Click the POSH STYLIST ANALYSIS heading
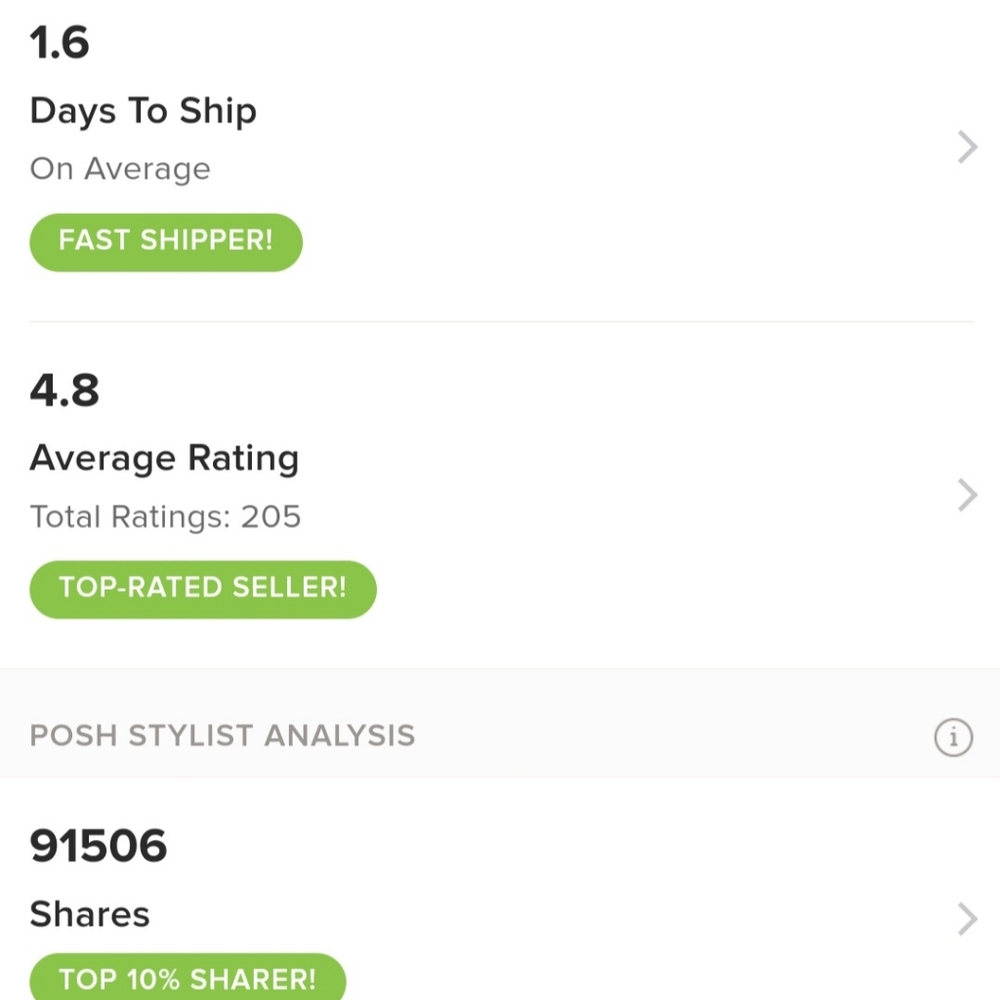The height and width of the screenshot is (1000, 1000). 222,736
